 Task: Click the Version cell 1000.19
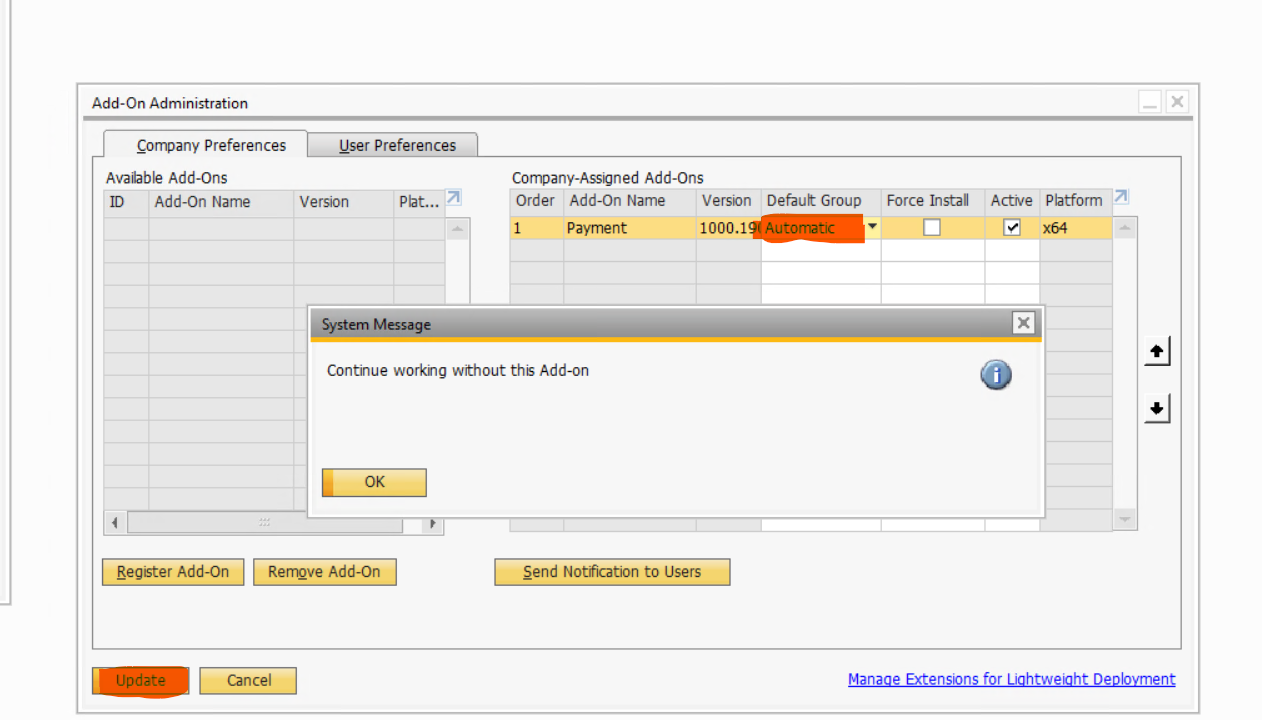729,228
